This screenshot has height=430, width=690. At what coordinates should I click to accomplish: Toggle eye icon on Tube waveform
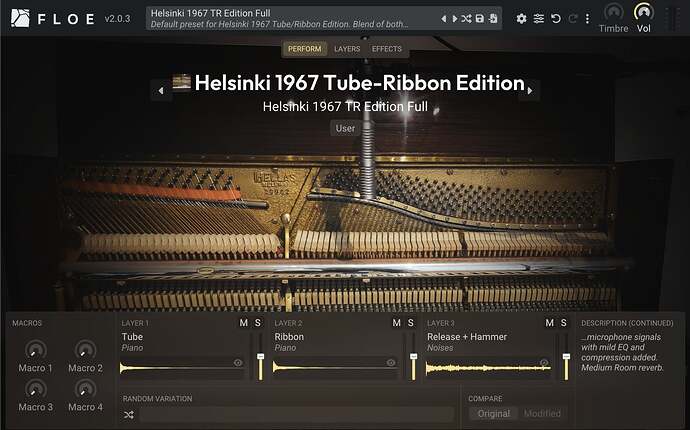click(238, 363)
